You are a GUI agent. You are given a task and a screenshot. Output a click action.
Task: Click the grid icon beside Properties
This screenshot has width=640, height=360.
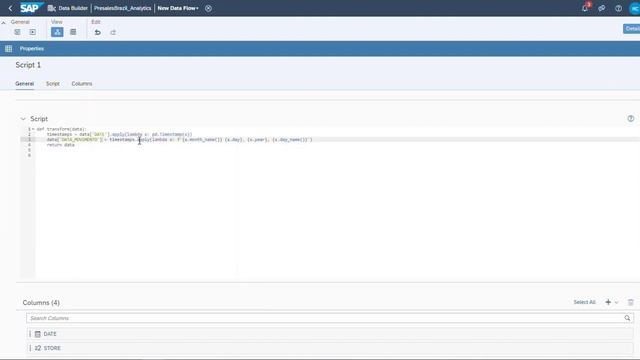(x=9, y=49)
